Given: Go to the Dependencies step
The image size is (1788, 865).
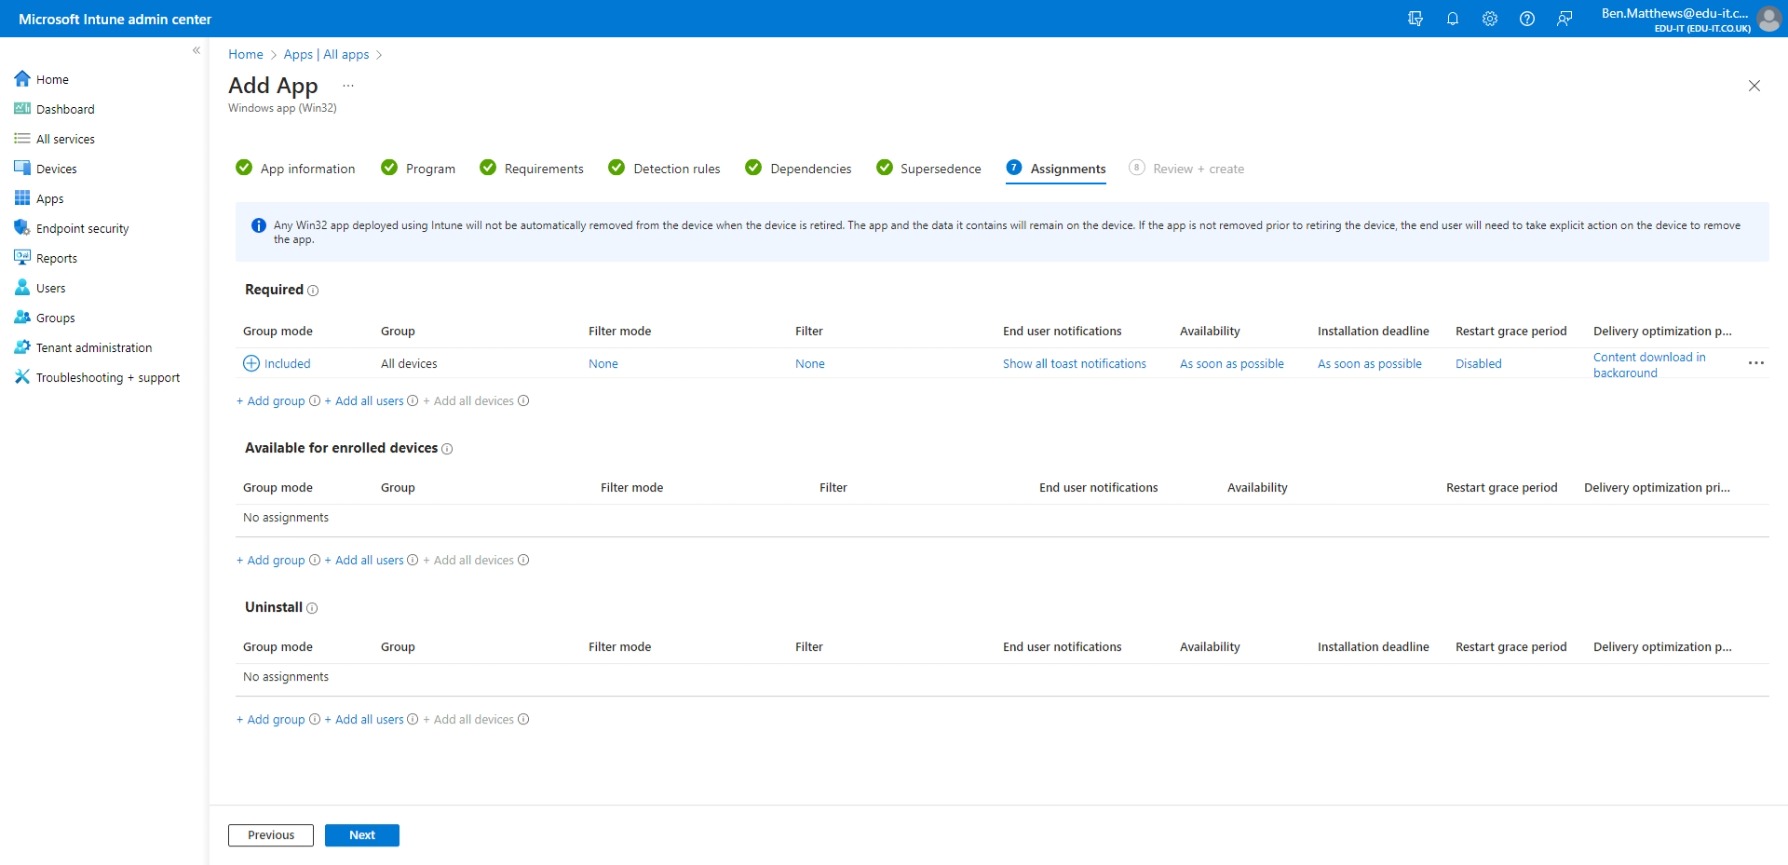Looking at the screenshot, I should [x=799, y=168].
